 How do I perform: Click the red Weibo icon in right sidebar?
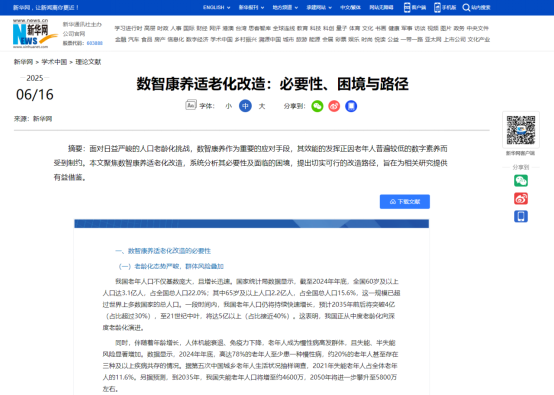pos(521,199)
